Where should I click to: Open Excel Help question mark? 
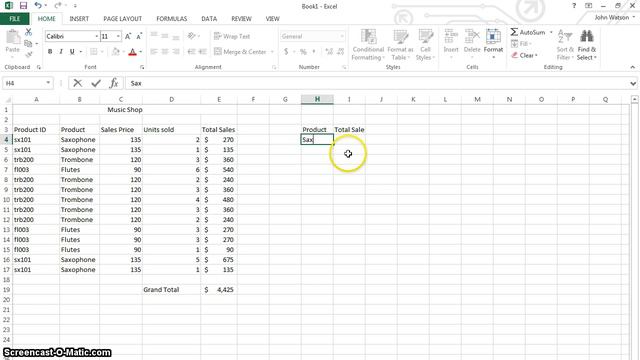574,6
